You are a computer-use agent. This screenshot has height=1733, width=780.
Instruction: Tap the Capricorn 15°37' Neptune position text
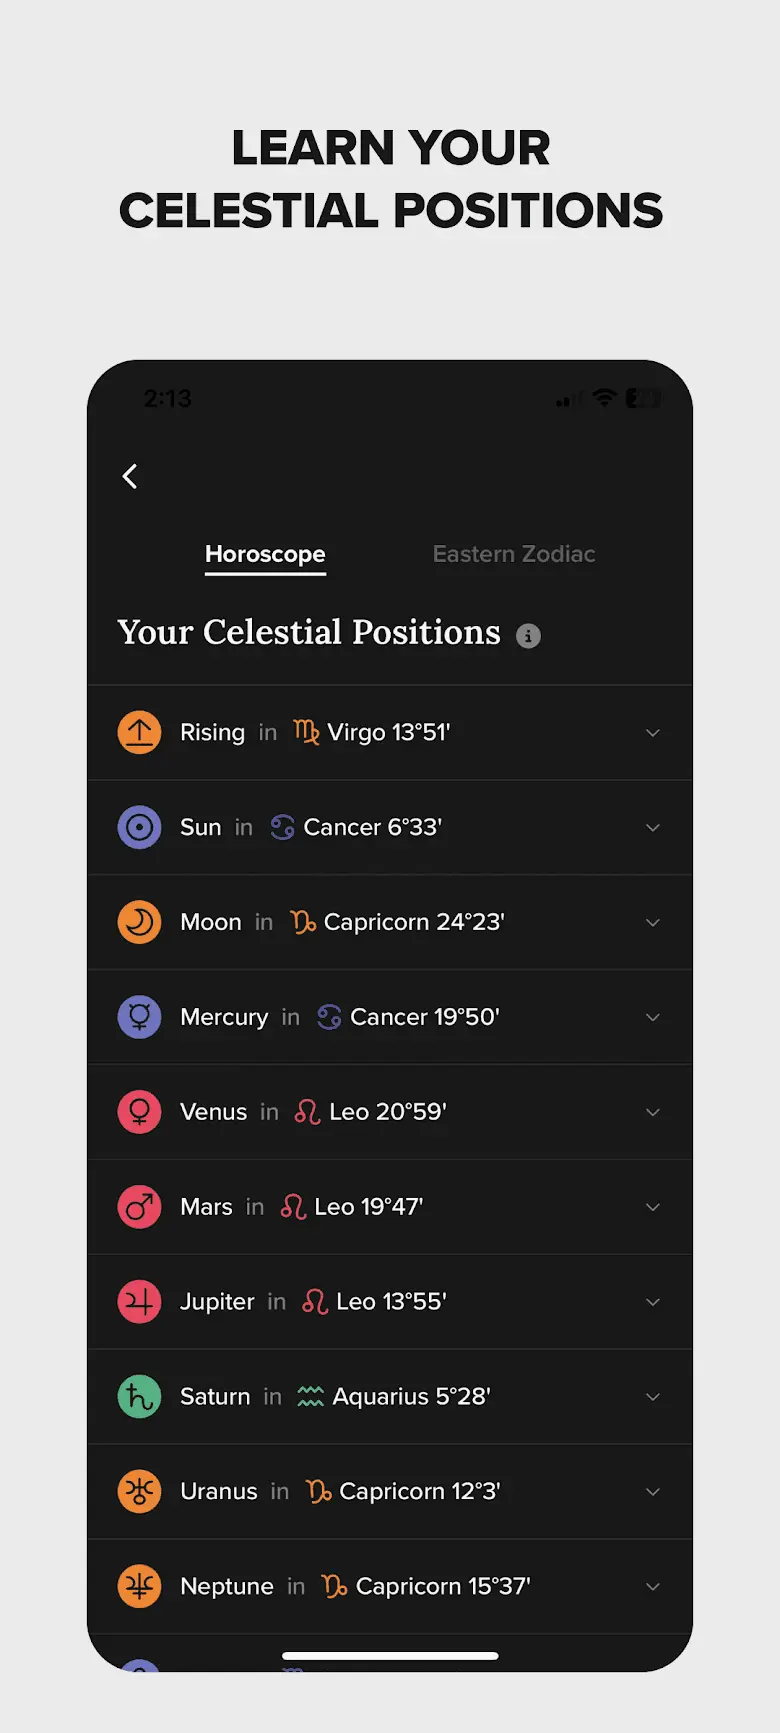pyautogui.click(x=443, y=1586)
